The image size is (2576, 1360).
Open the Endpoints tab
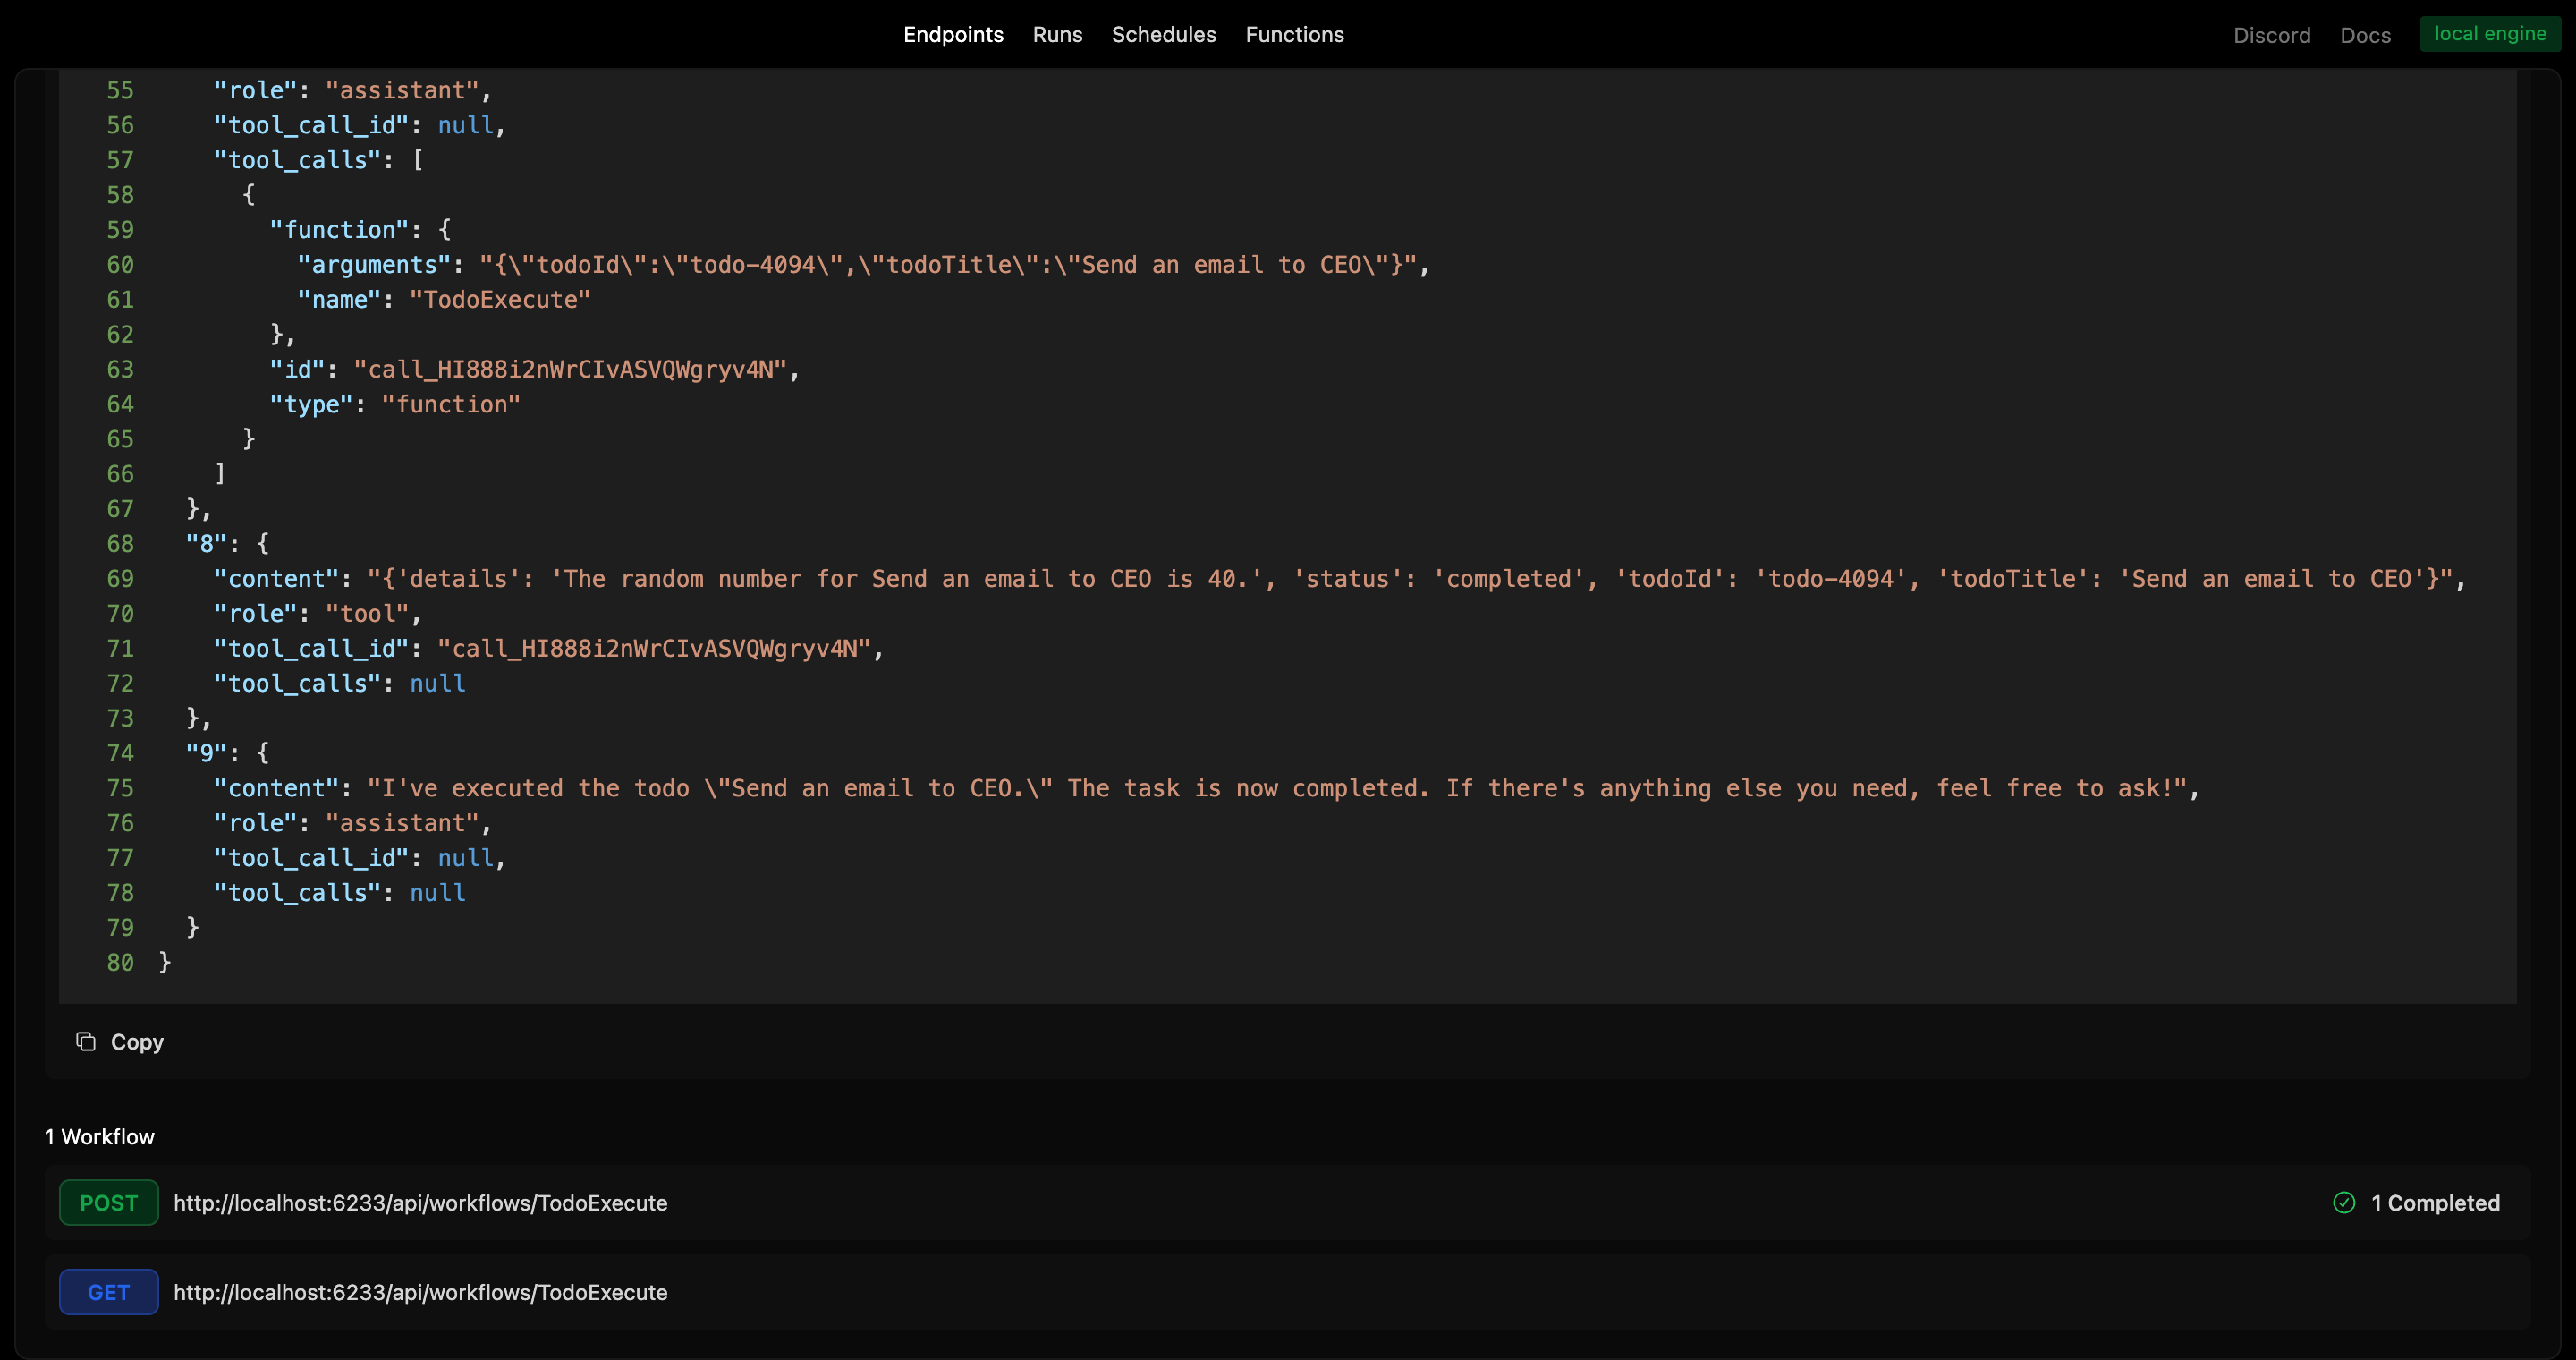pos(953,34)
